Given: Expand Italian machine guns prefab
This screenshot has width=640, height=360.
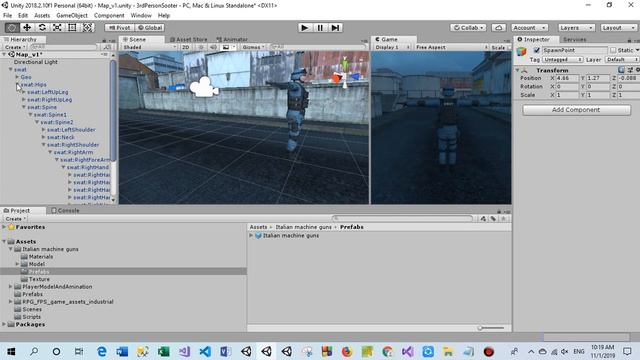Looking at the screenshot, I should click(251, 236).
